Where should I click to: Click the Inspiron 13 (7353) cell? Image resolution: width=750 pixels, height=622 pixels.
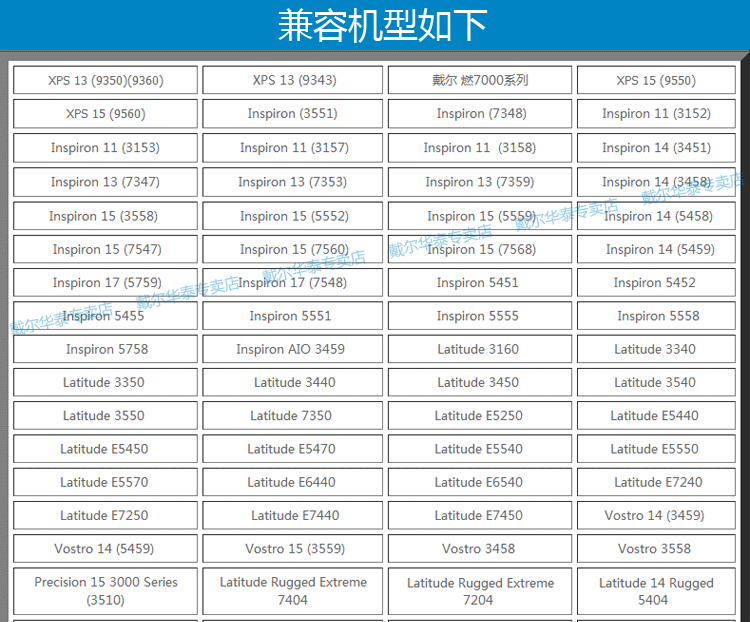click(x=293, y=182)
